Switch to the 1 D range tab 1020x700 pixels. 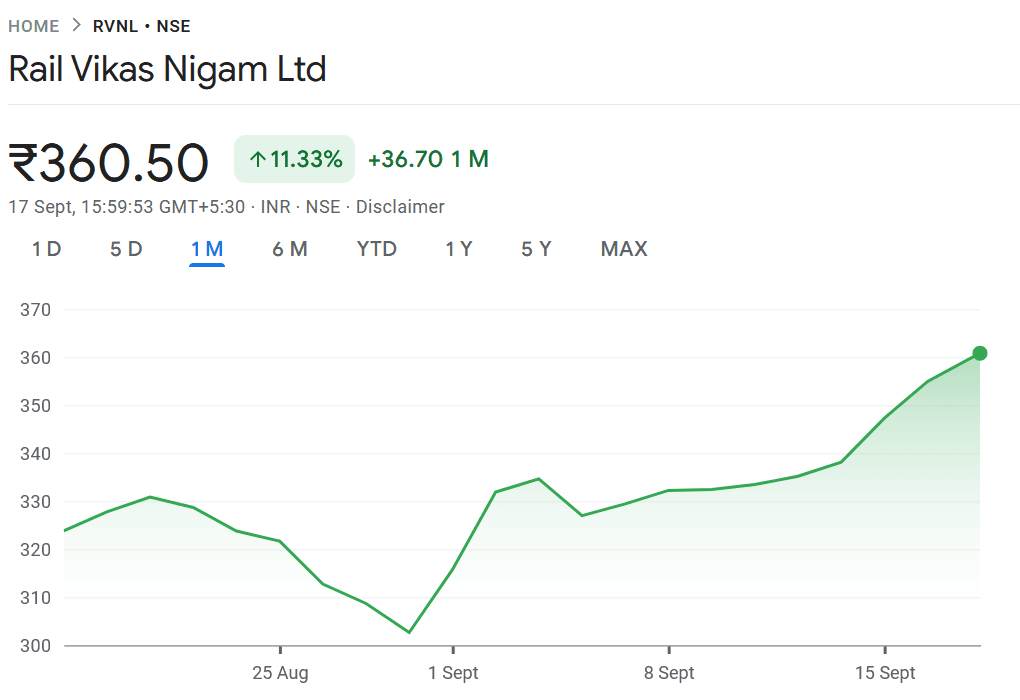[46, 249]
